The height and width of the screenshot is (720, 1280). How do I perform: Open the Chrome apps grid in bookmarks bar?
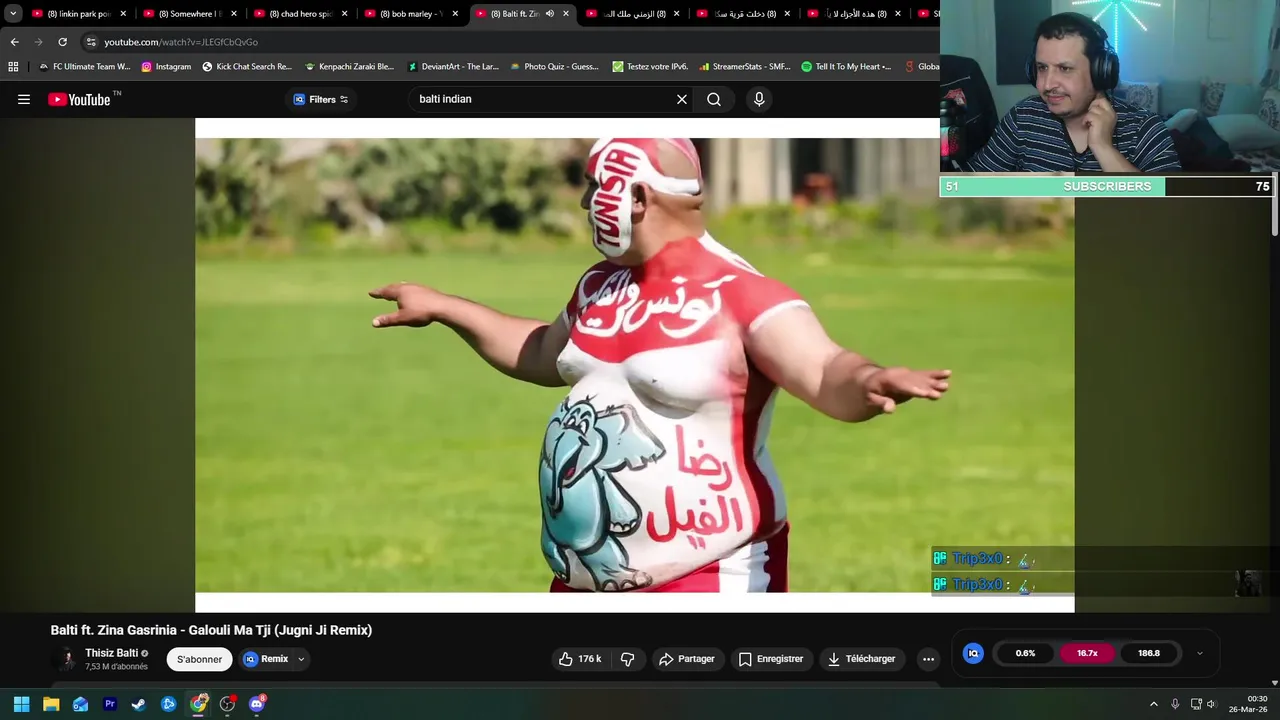(x=13, y=67)
